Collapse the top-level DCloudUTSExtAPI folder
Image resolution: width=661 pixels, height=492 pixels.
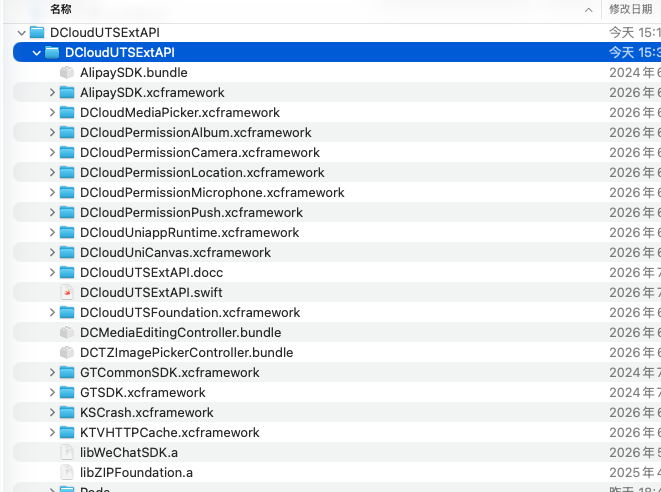pyautogui.click(x=21, y=33)
